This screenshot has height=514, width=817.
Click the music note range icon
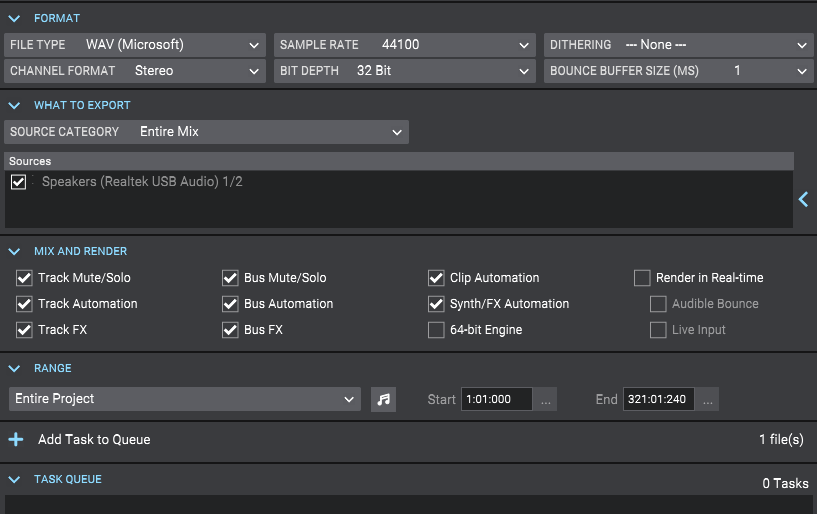(x=383, y=399)
